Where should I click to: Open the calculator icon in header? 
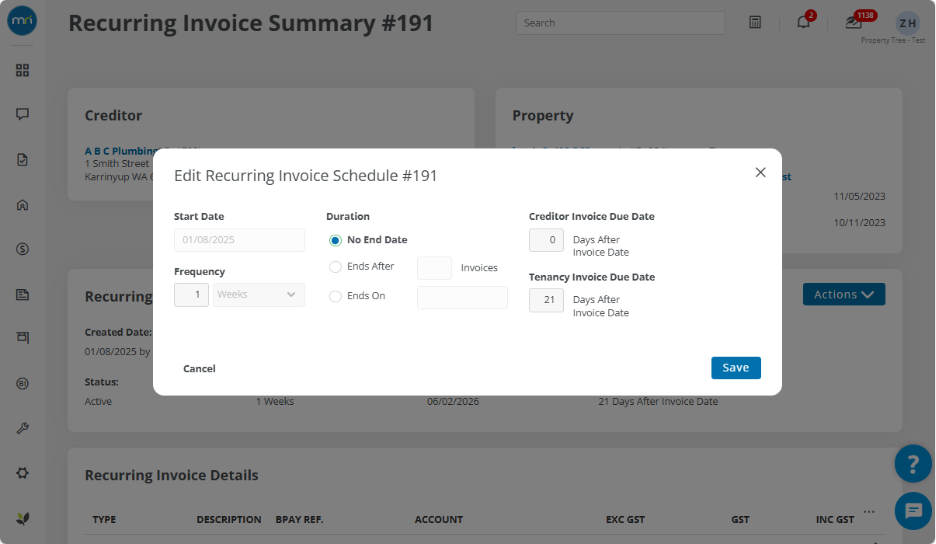(755, 23)
